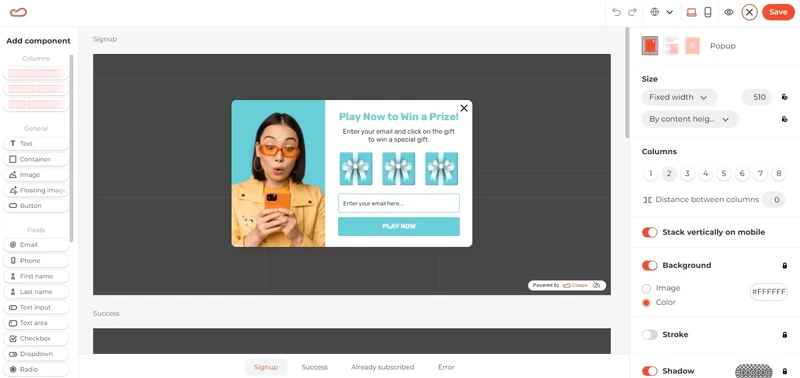Viewport: 800px width, 378px height.
Task: Select single column layout component
Action: pyautogui.click(x=36, y=73)
